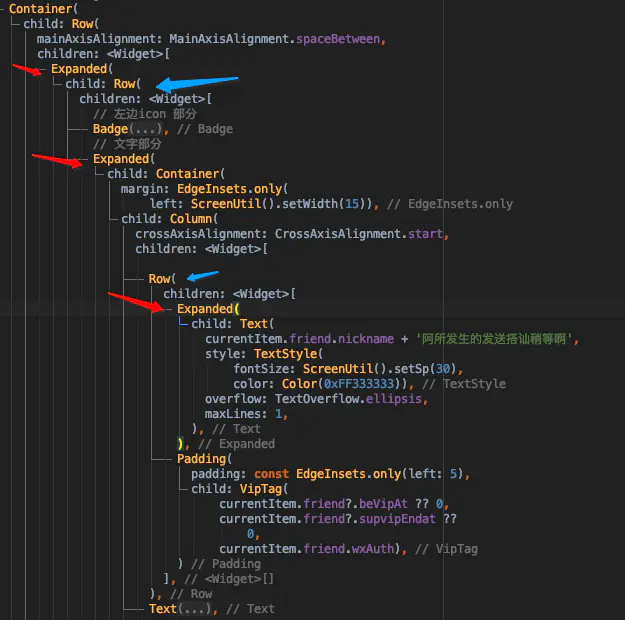Click the supvipEndat property reference
Screen dimensions: 625x620
click(397, 519)
